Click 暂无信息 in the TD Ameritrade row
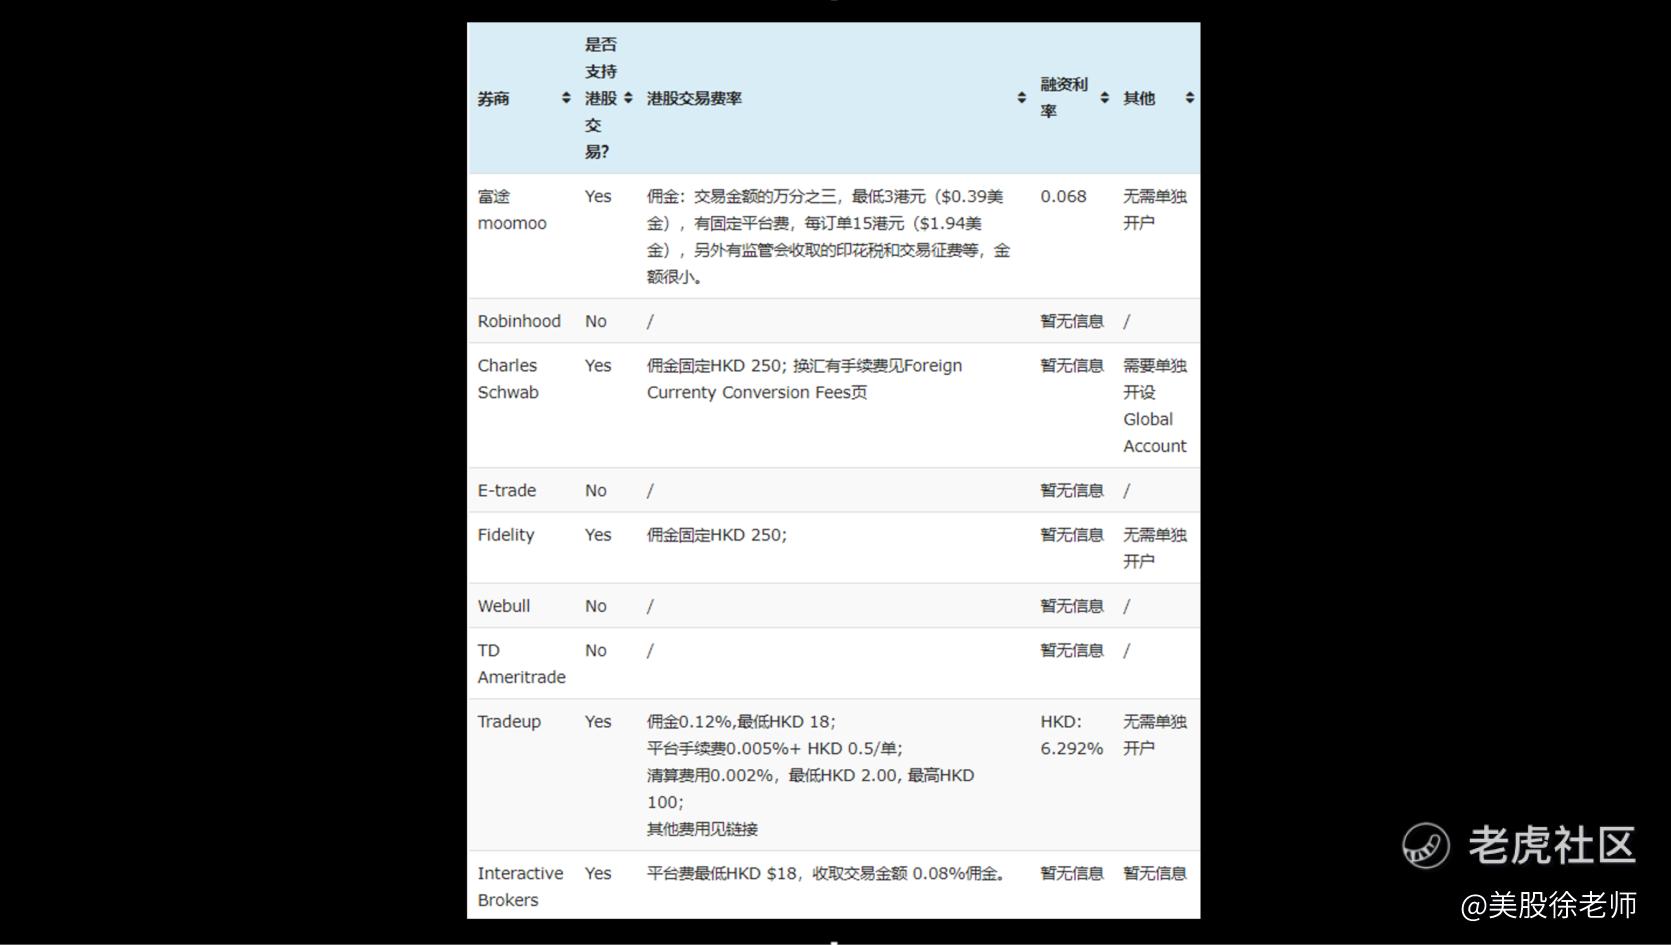This screenshot has height=945, width=1671. pyautogui.click(x=1072, y=650)
